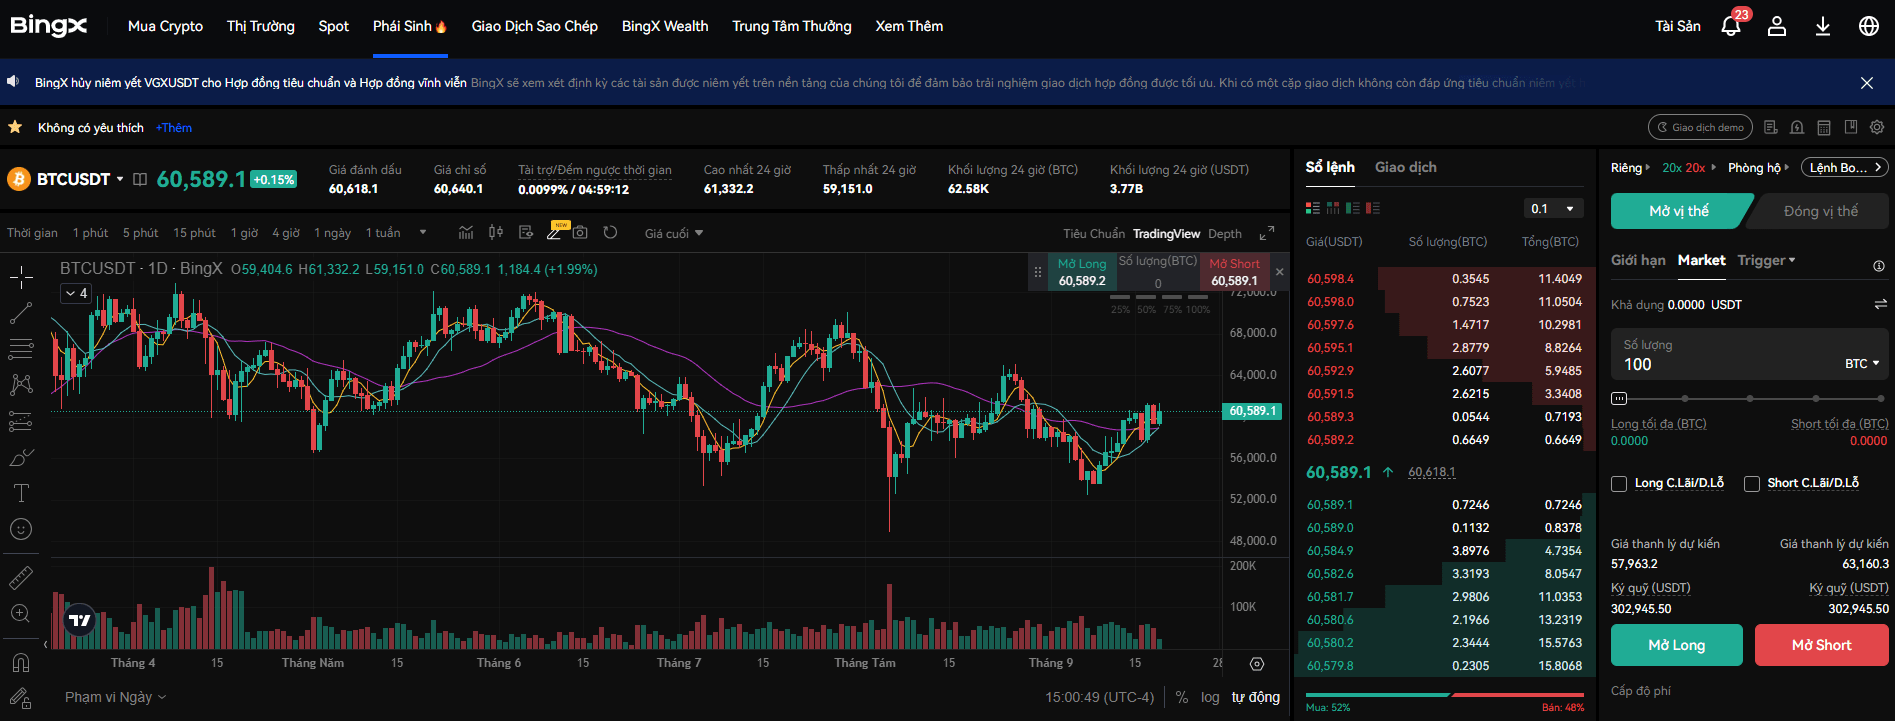Show only sell orders in the order book
Image resolution: width=1895 pixels, height=721 pixels.
click(1373, 208)
